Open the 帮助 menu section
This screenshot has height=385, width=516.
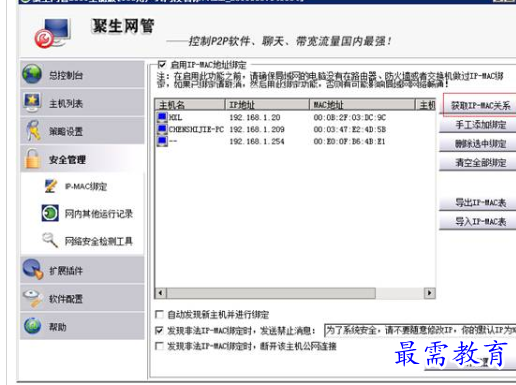(x=82, y=326)
